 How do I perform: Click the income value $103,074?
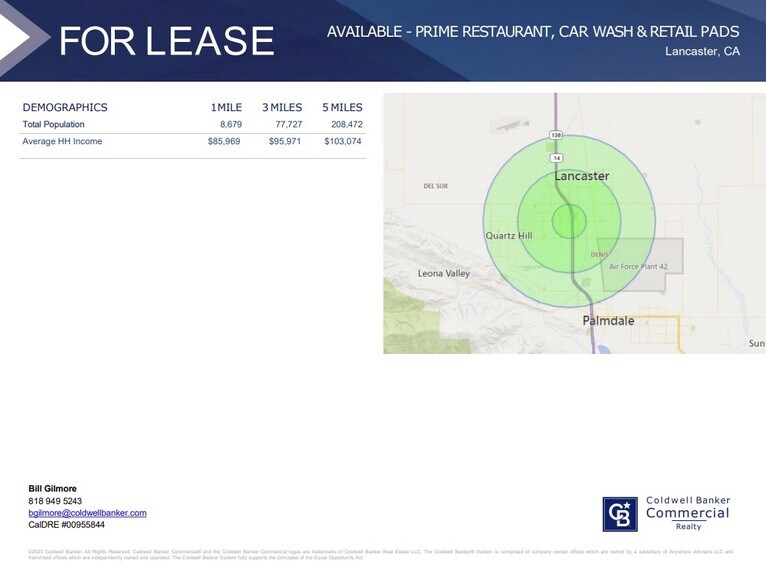343,141
